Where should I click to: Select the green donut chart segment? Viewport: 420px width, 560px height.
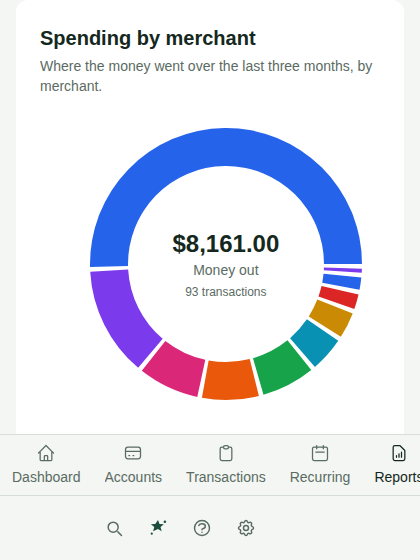[281, 367]
